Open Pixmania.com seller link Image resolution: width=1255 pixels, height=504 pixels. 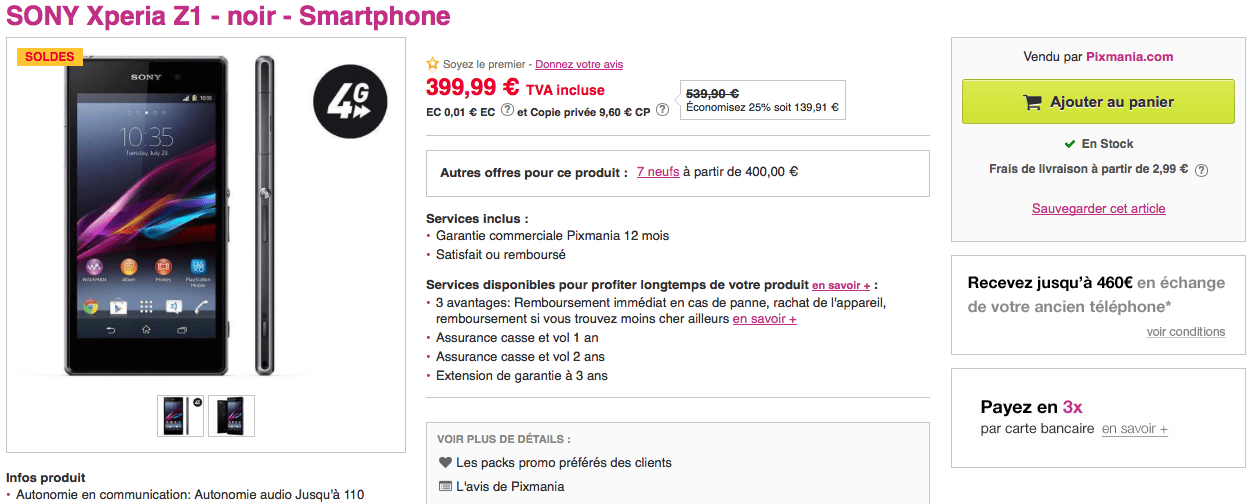tap(1130, 57)
